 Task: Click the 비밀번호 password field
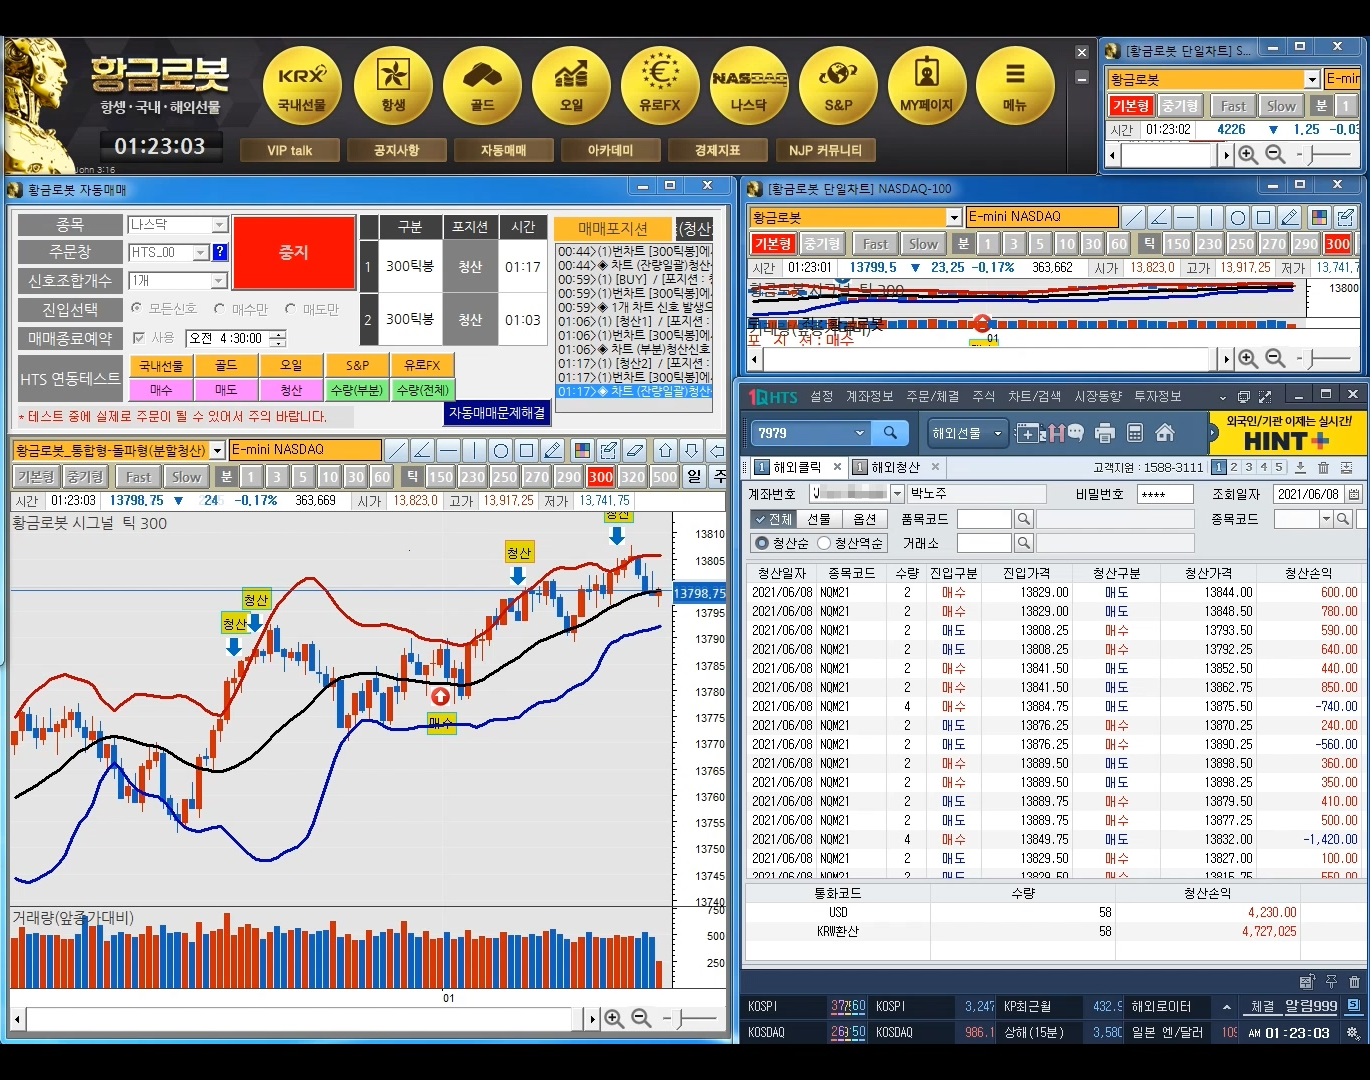coord(1165,494)
